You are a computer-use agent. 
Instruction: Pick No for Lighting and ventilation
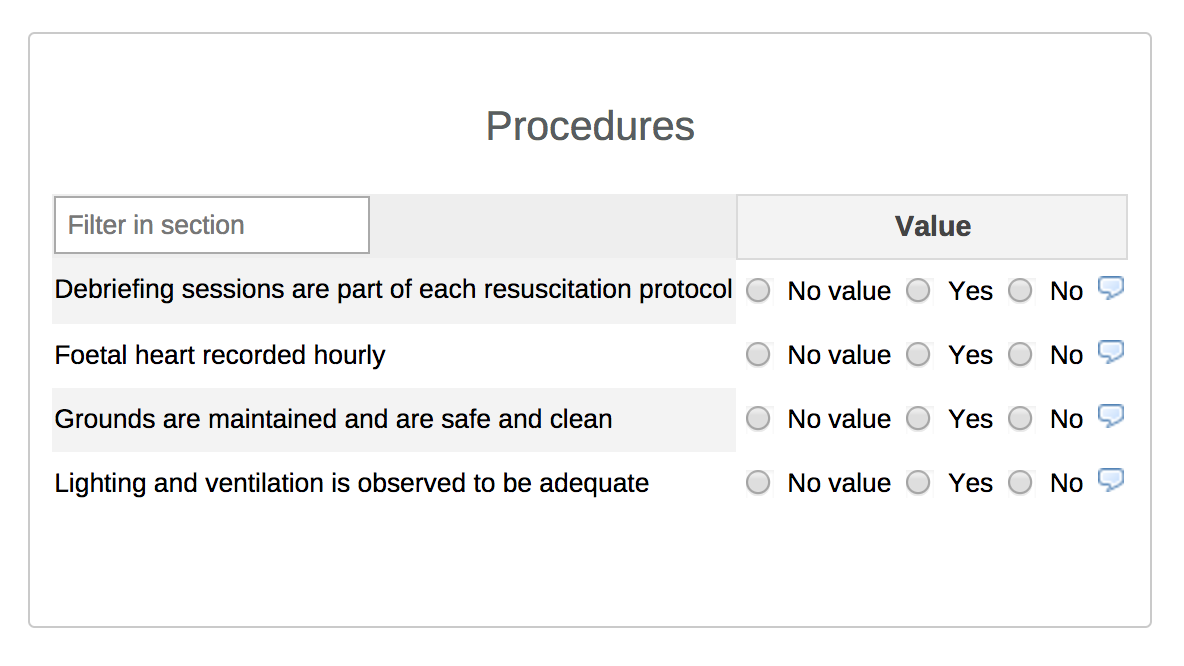pos(1019,483)
